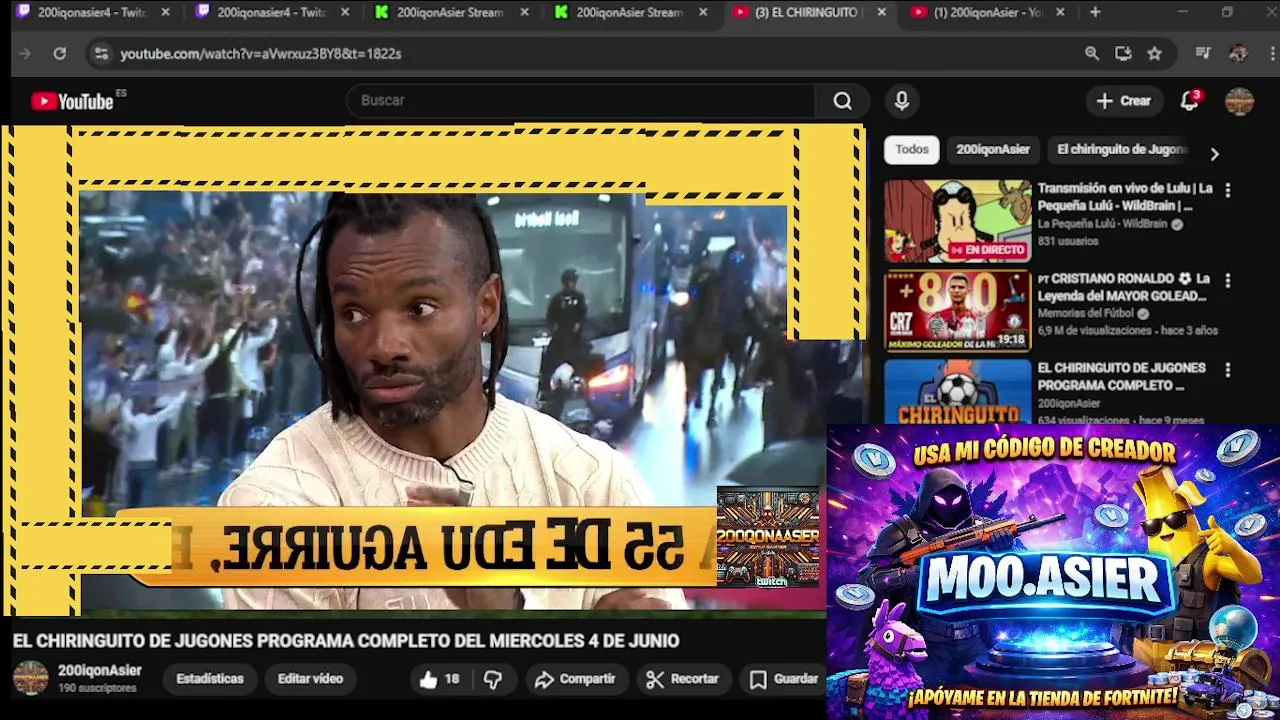Click the install app icon in address bar
Image resolution: width=1280 pixels, height=720 pixels.
point(1123,54)
